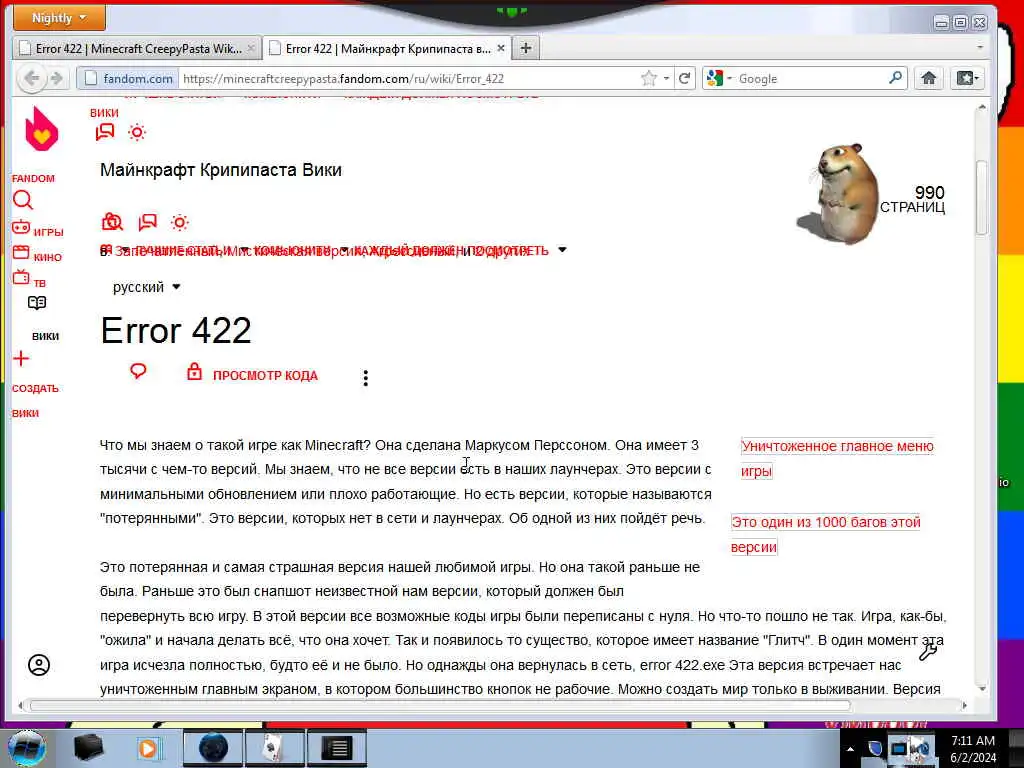Click the vertical scrollbar thumb
The height and width of the screenshot is (768, 1024).
[x=982, y=197]
